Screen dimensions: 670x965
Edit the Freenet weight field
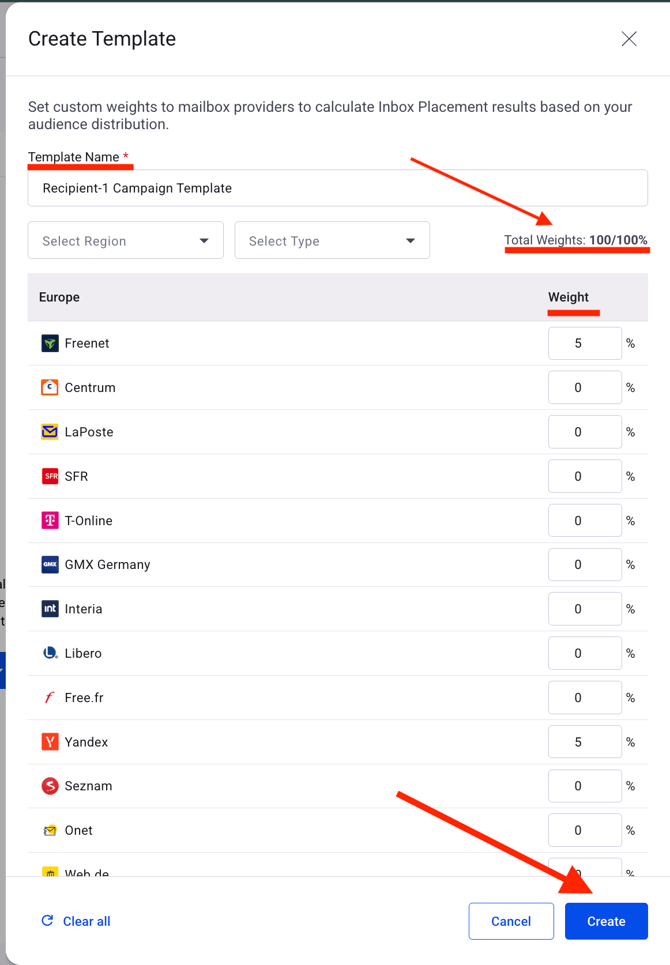(x=584, y=343)
